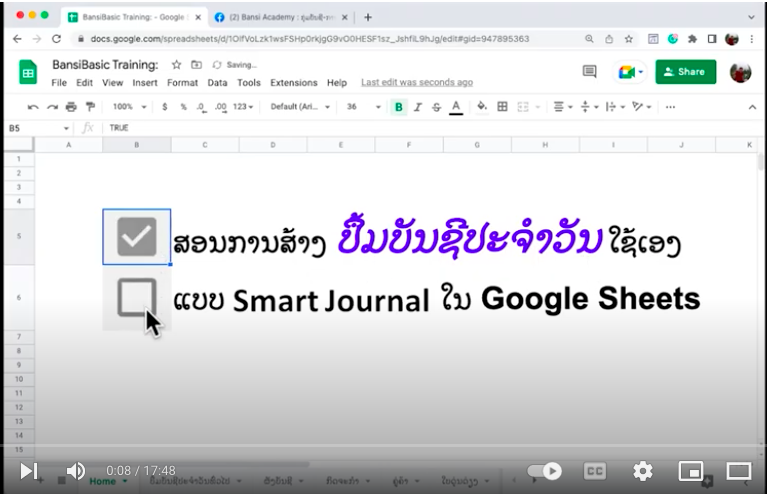Open the fill color picker

tap(482, 107)
